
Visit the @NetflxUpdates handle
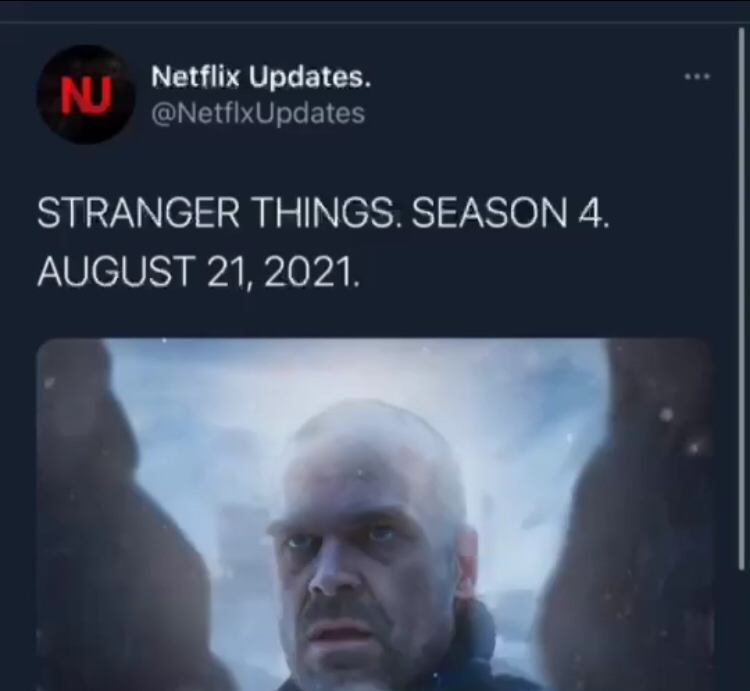258,113
